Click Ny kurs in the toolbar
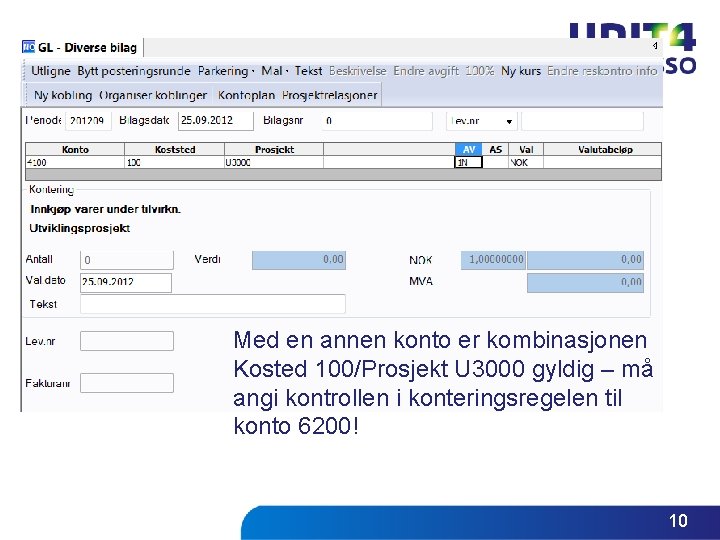This screenshot has height=540, width=720. (521, 71)
